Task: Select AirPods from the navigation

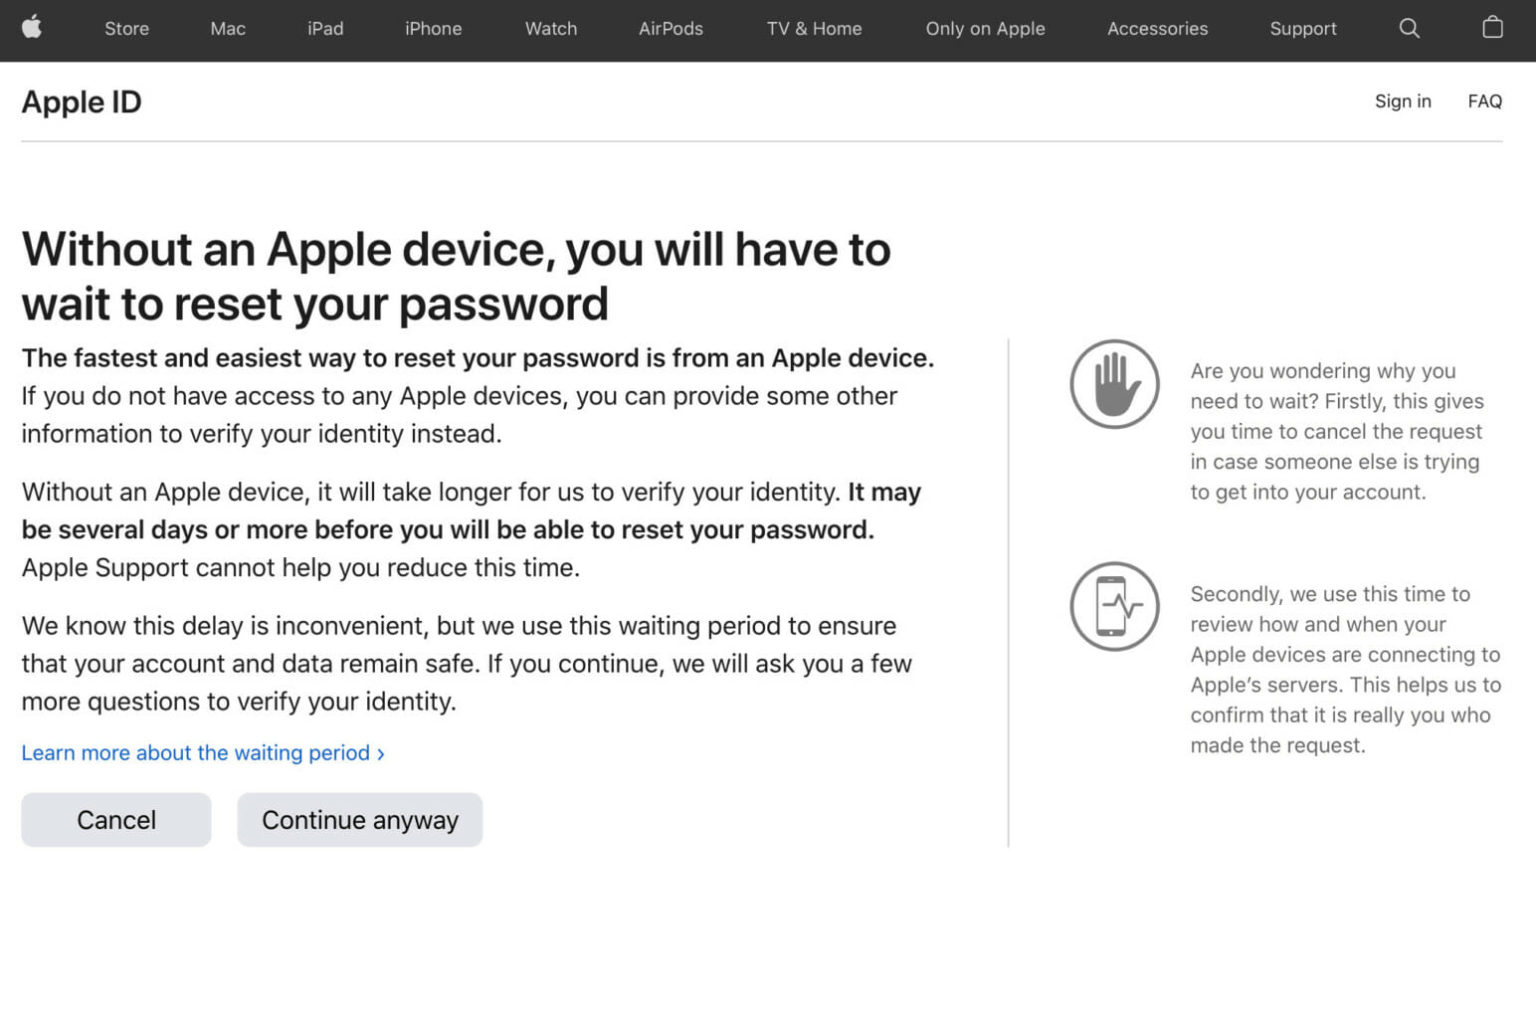Action: (670, 29)
